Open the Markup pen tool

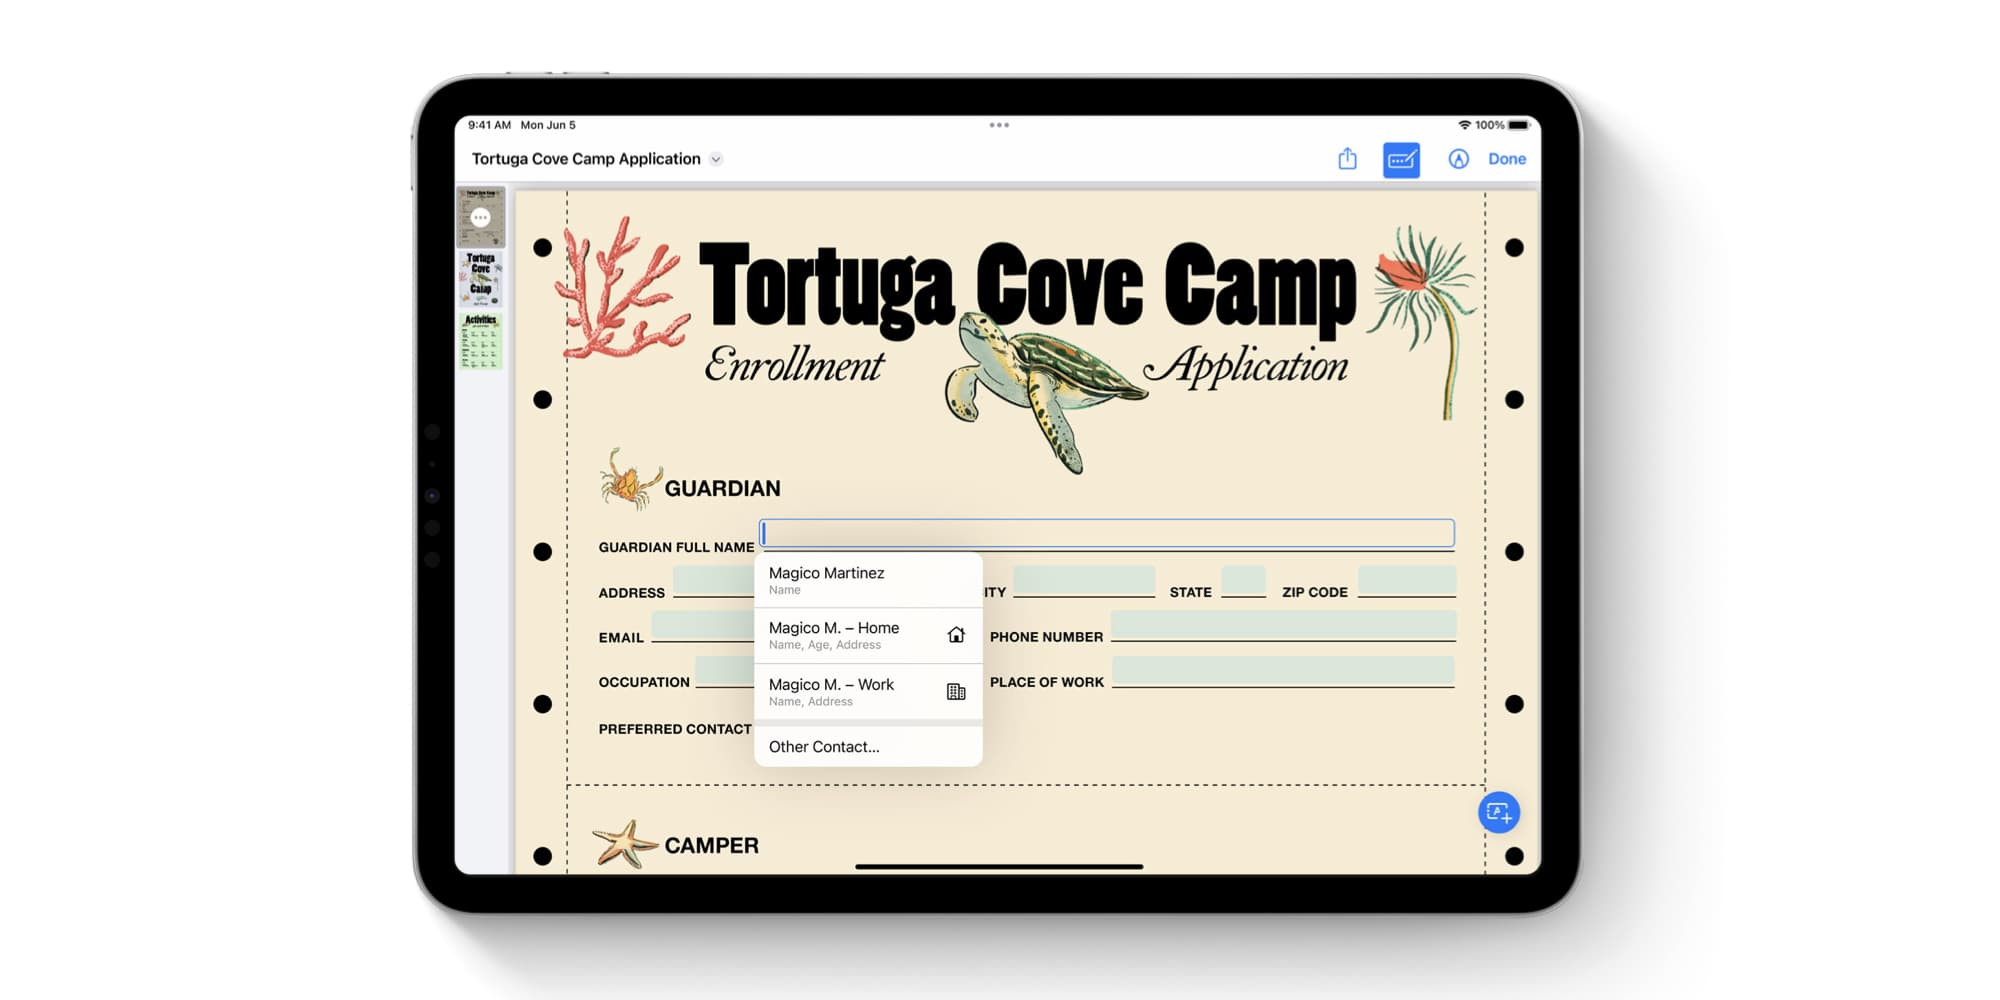pos(1458,159)
